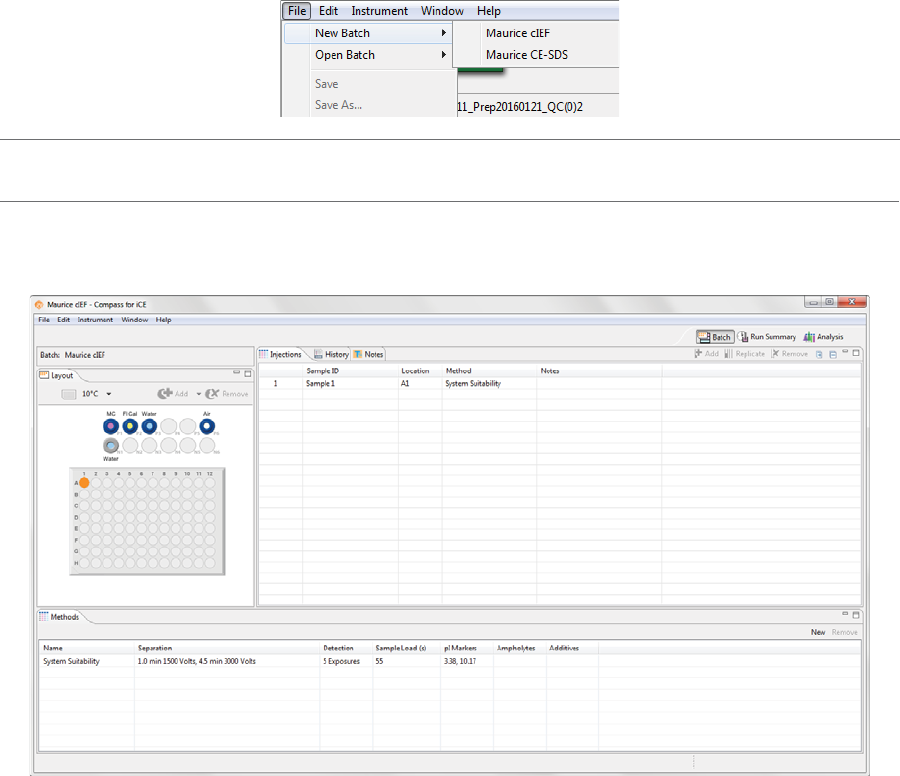Minimize the Layout pane
Viewport: 900px width, 776px height.
[x=236, y=372]
